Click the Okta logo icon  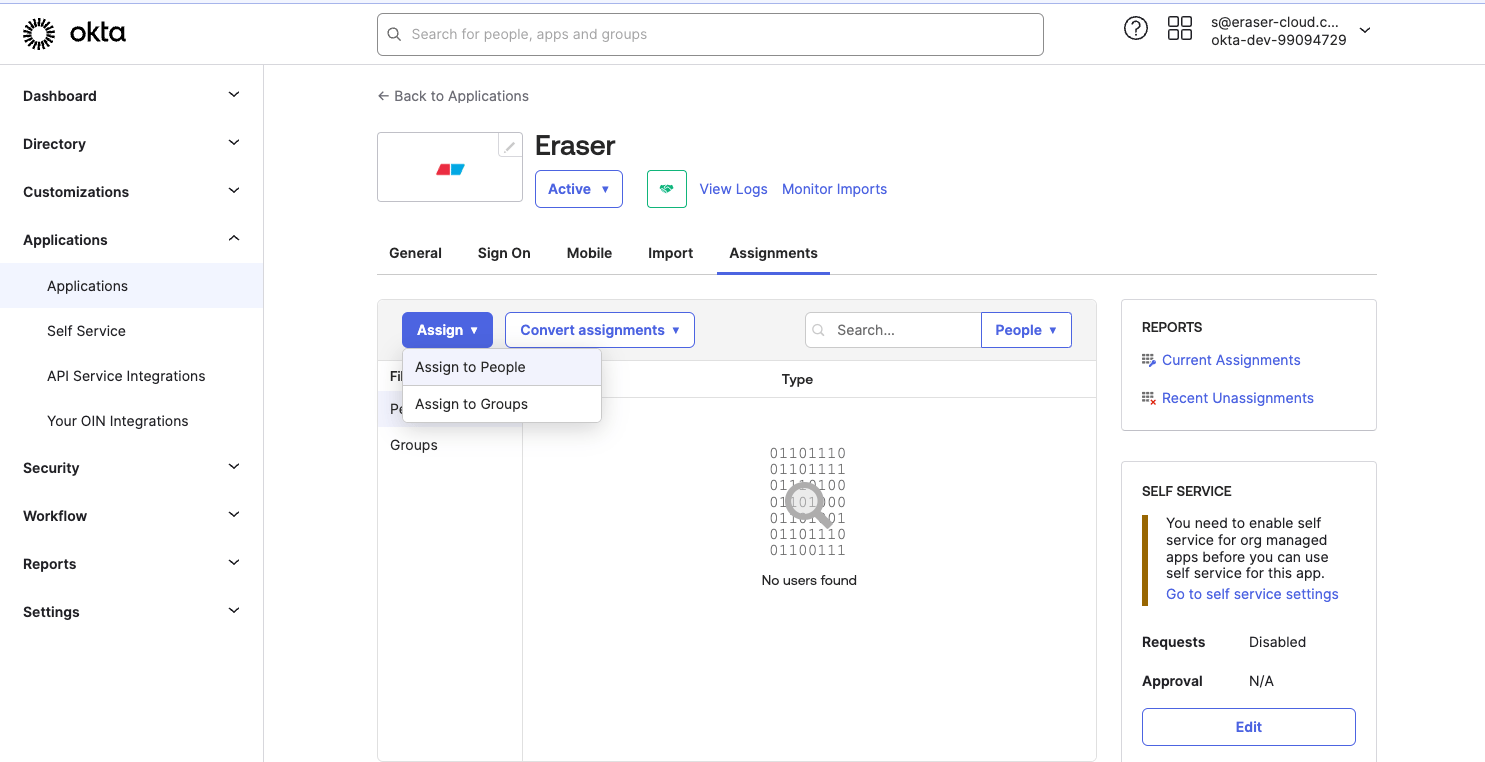[39, 33]
